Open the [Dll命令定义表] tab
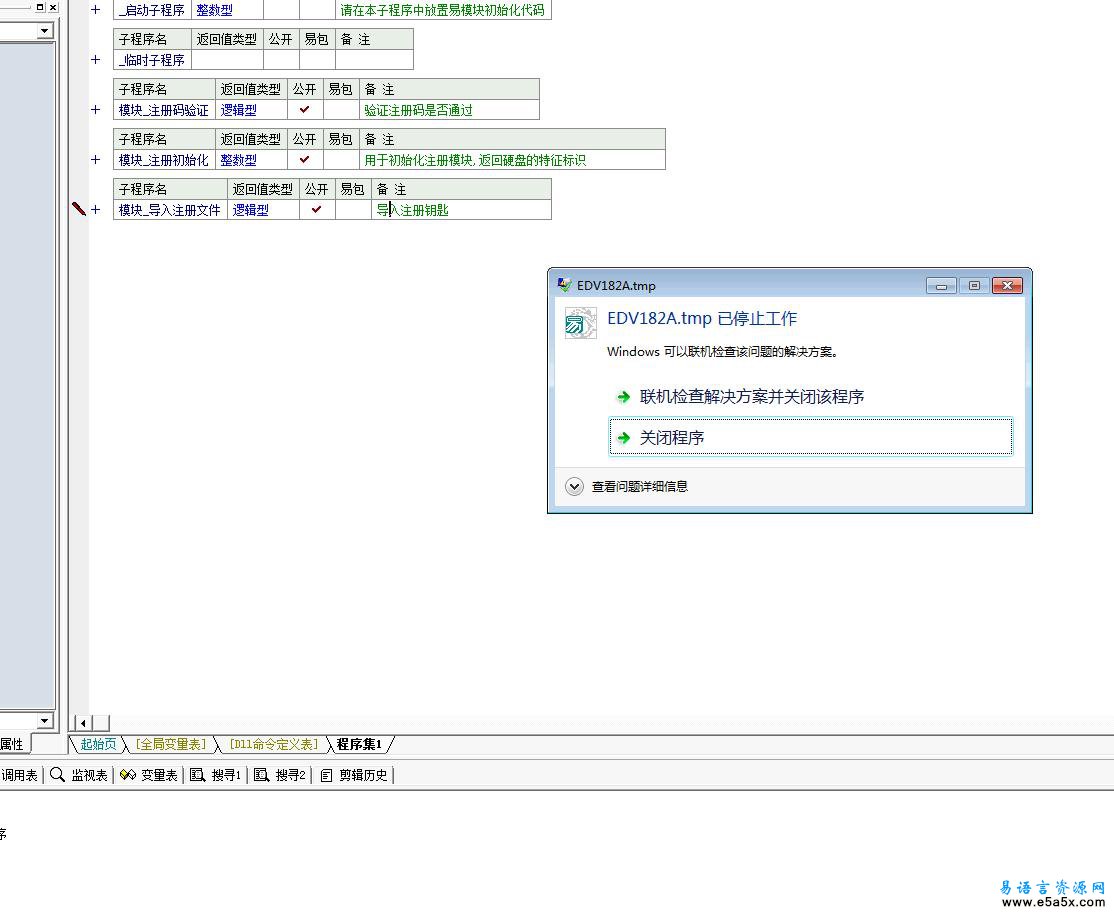1114x915 pixels. tap(272, 744)
